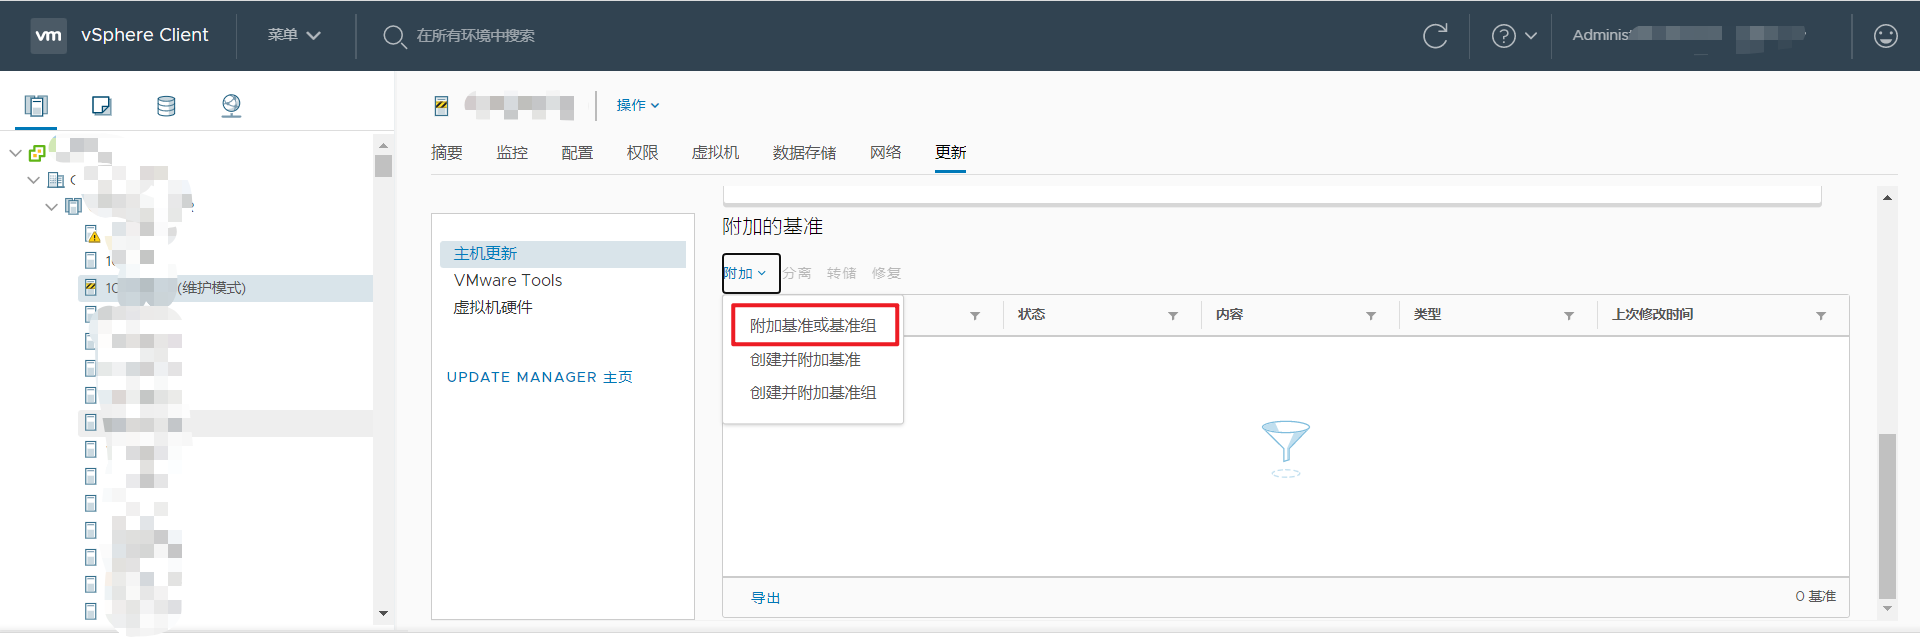Screen dimensions: 1920x643
Task: Toggle the 附加 dropdown button
Action: coord(751,273)
